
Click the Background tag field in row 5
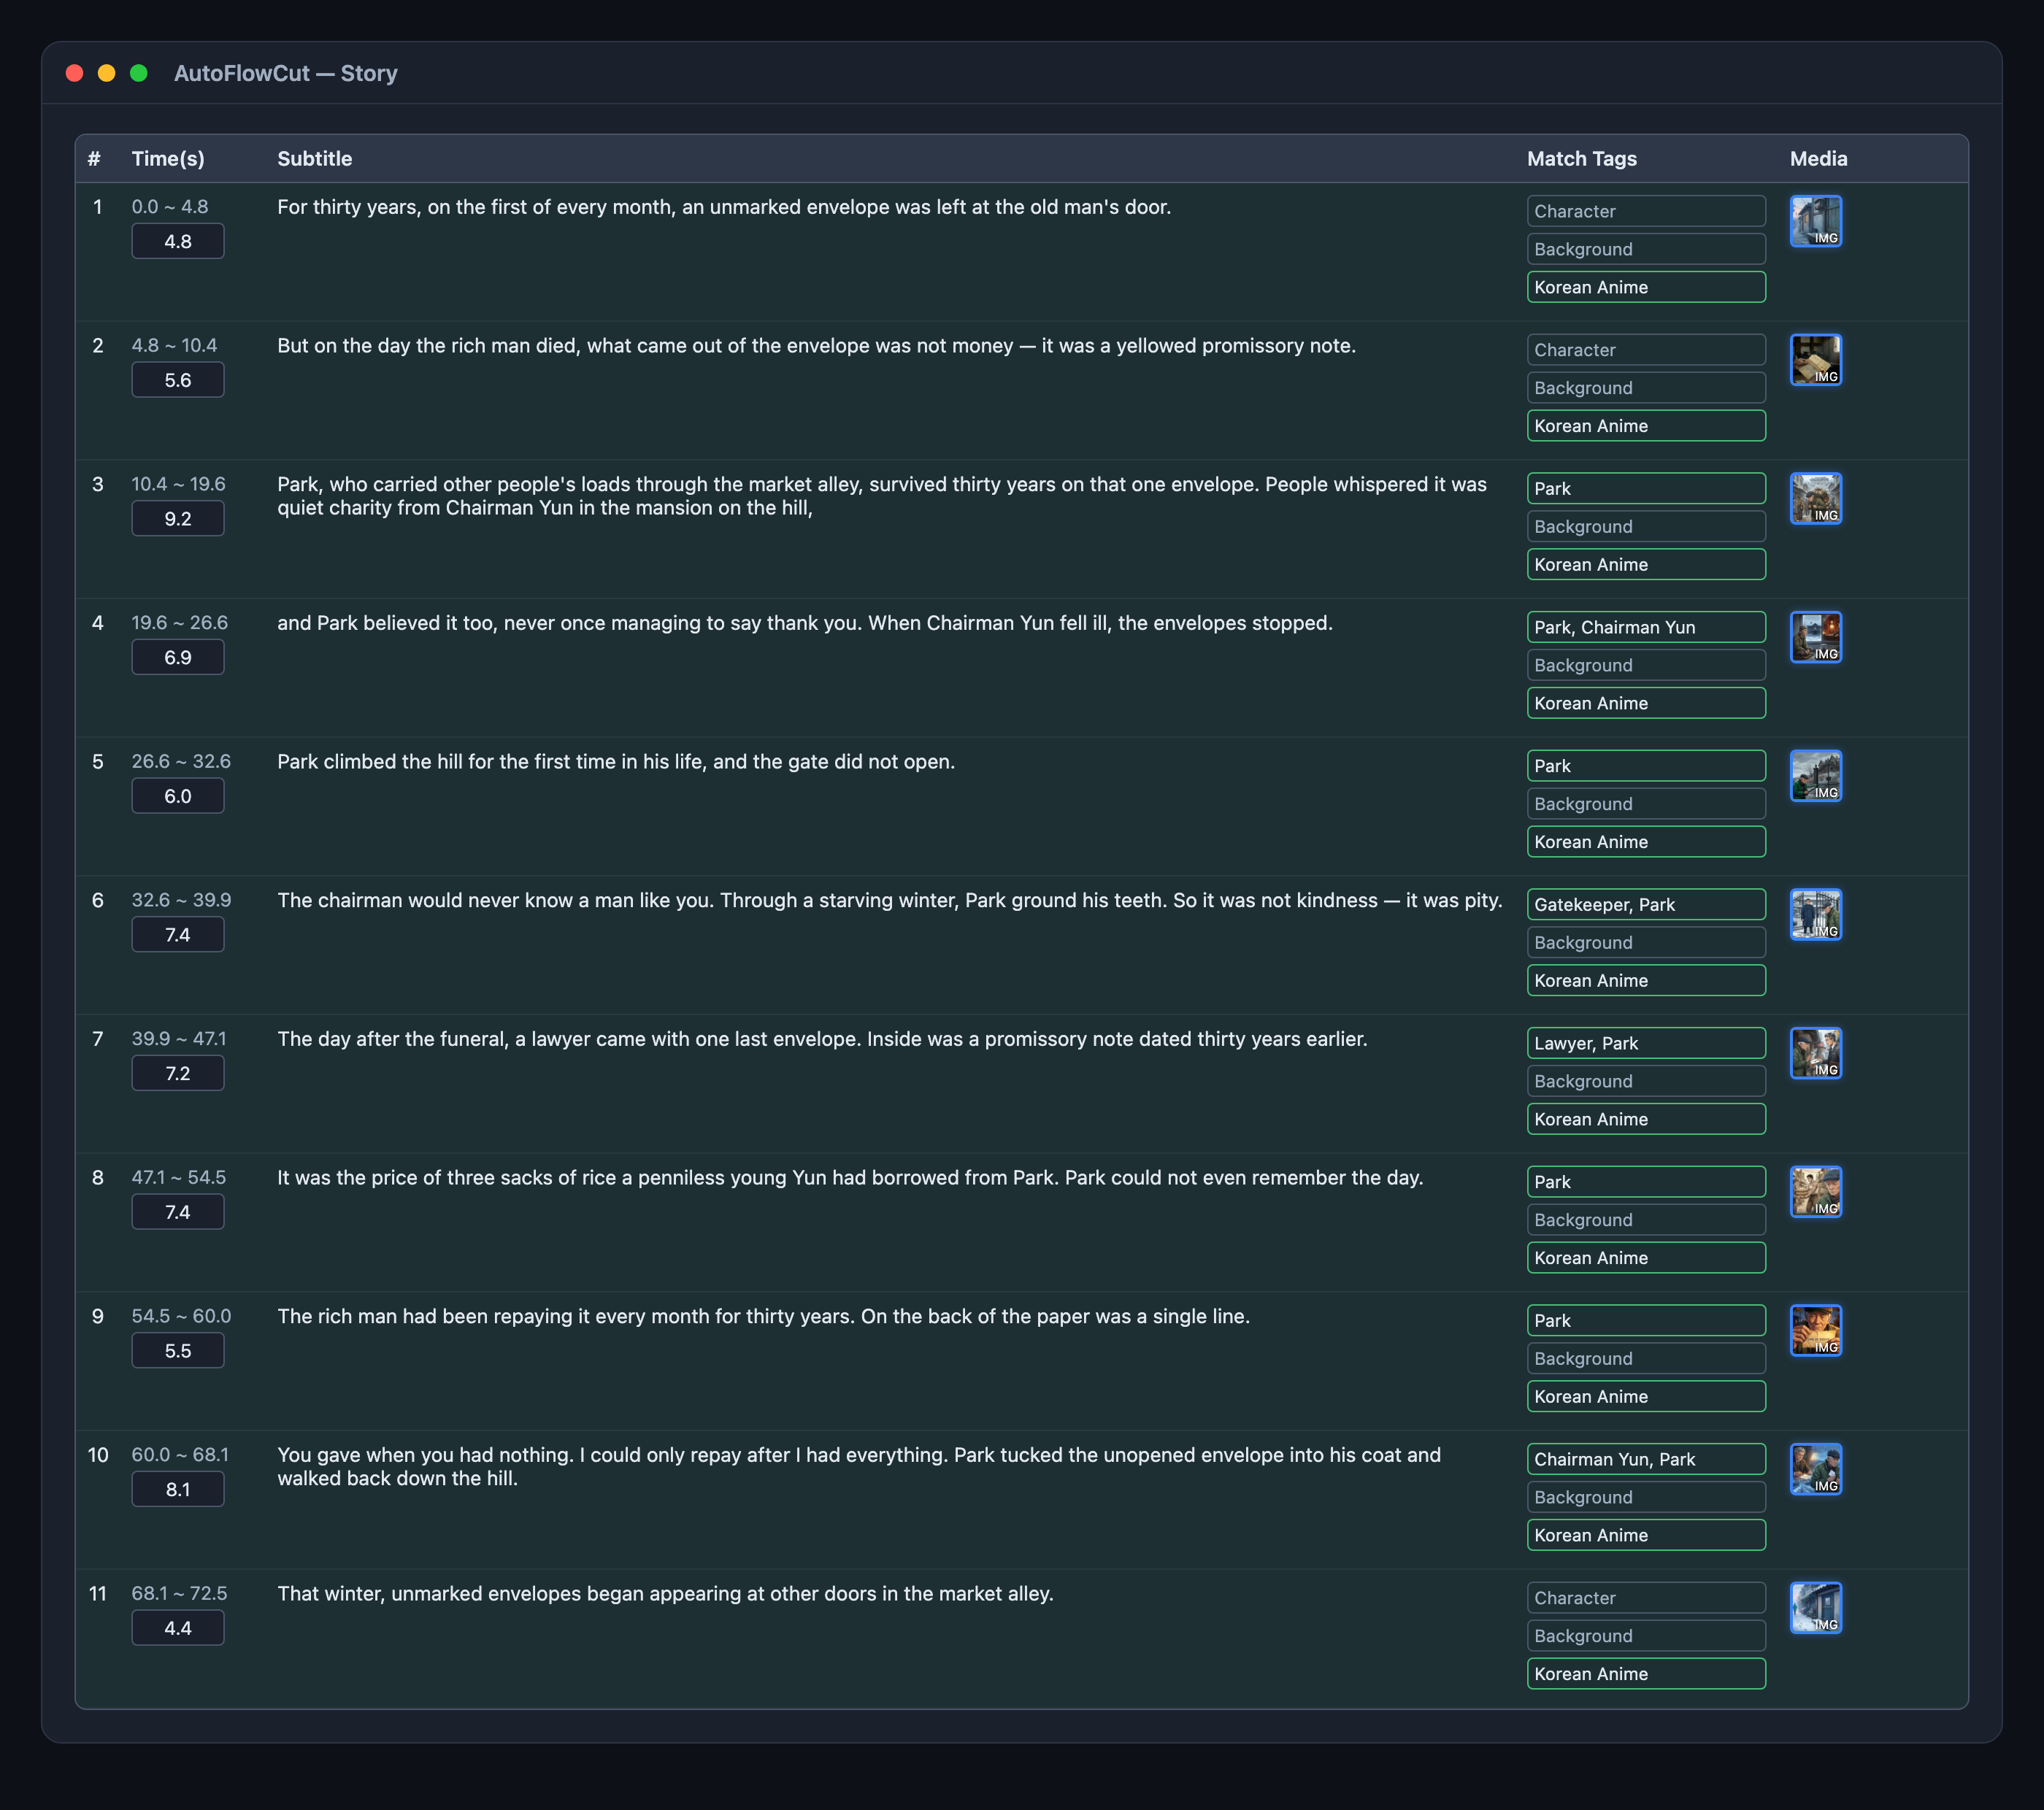(1646, 804)
